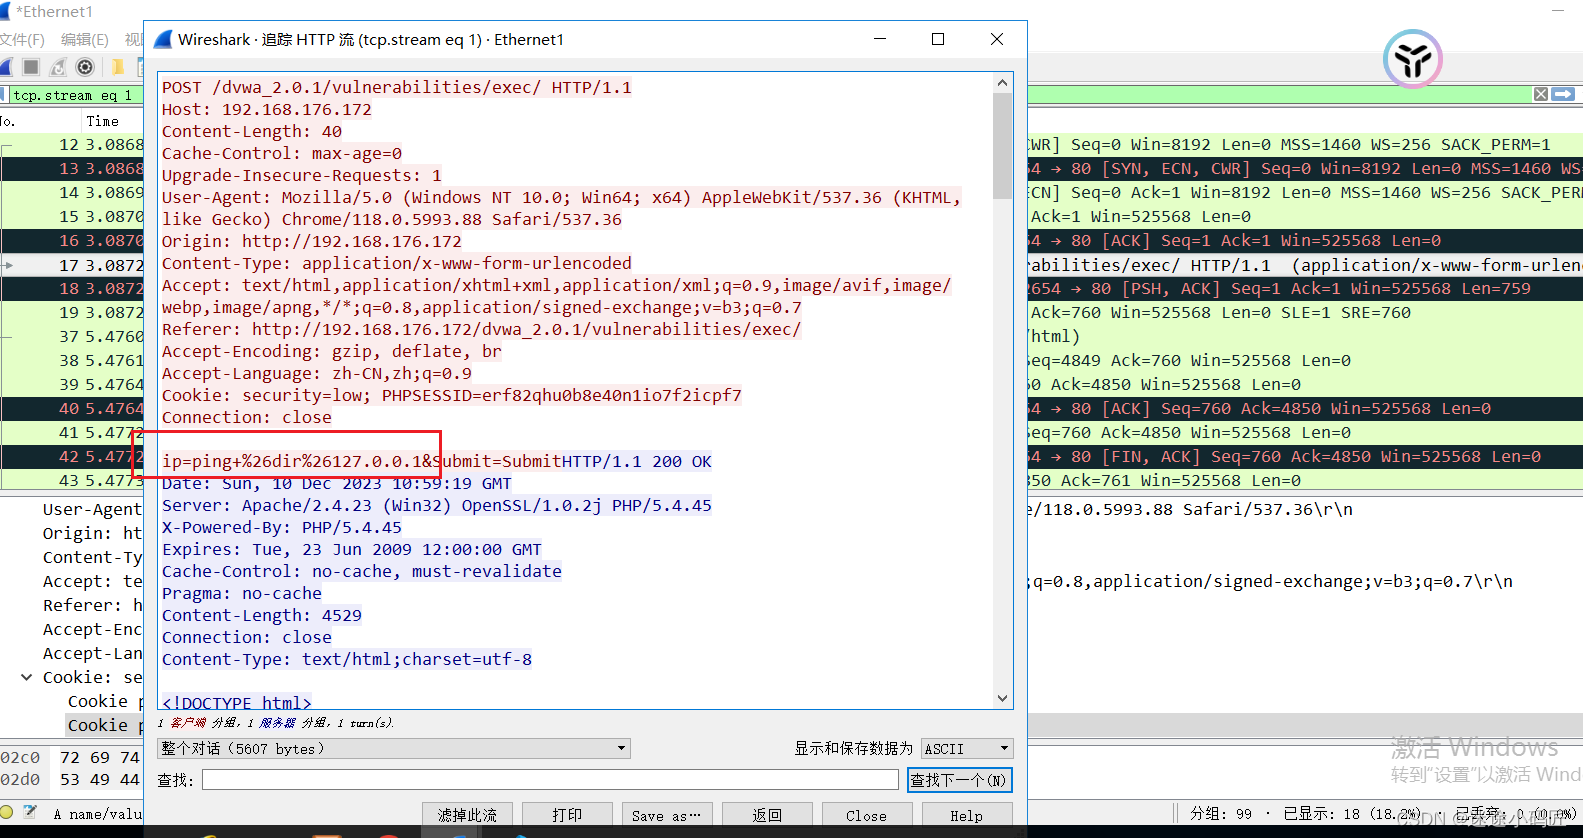Click the Content-Length: 4529 response line

[x=262, y=615]
